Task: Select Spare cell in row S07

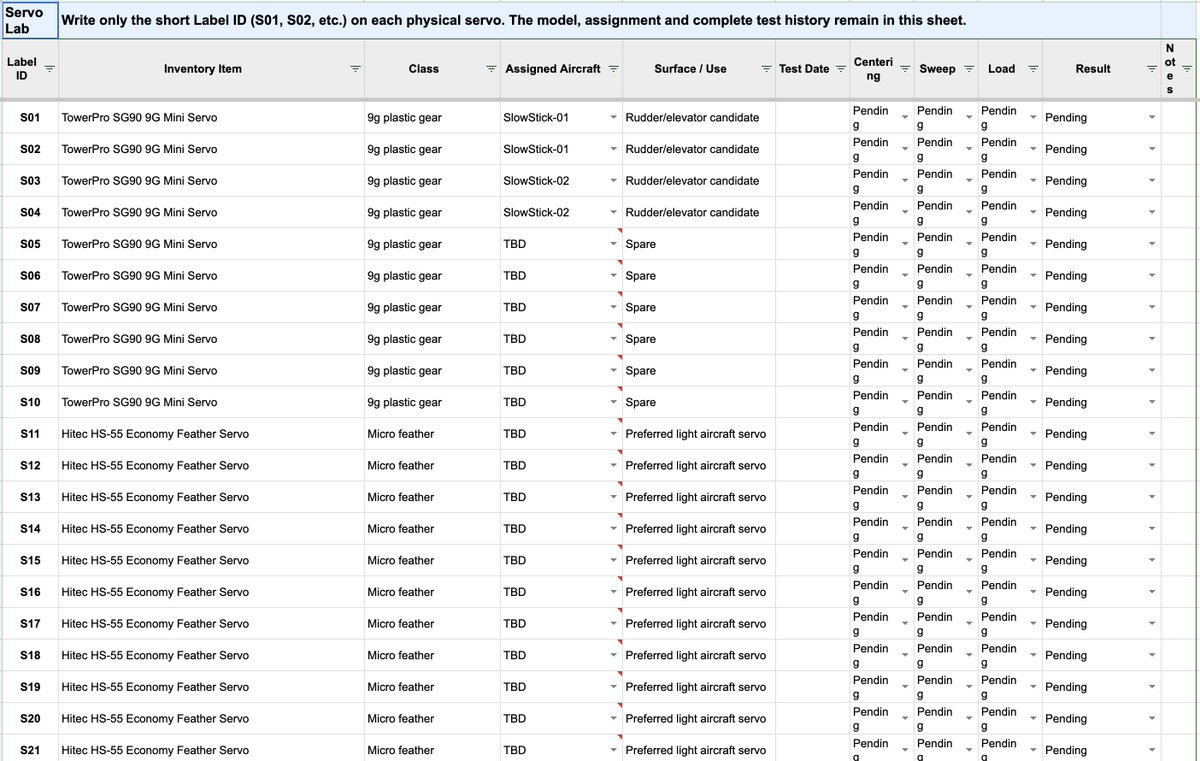Action: [x=698, y=308]
